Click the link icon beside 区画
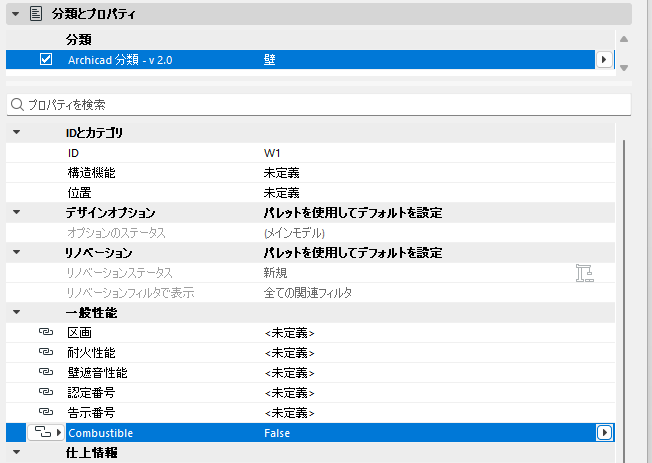The height and width of the screenshot is (463, 652). coord(46,332)
